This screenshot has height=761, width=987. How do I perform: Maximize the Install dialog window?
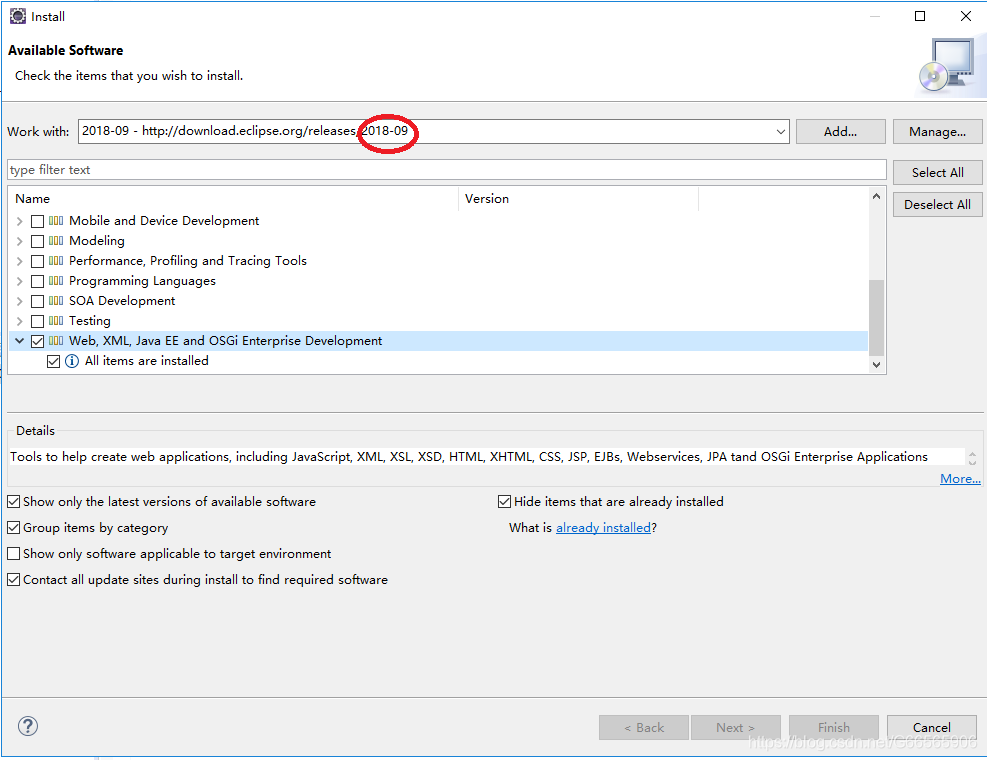[x=920, y=16]
